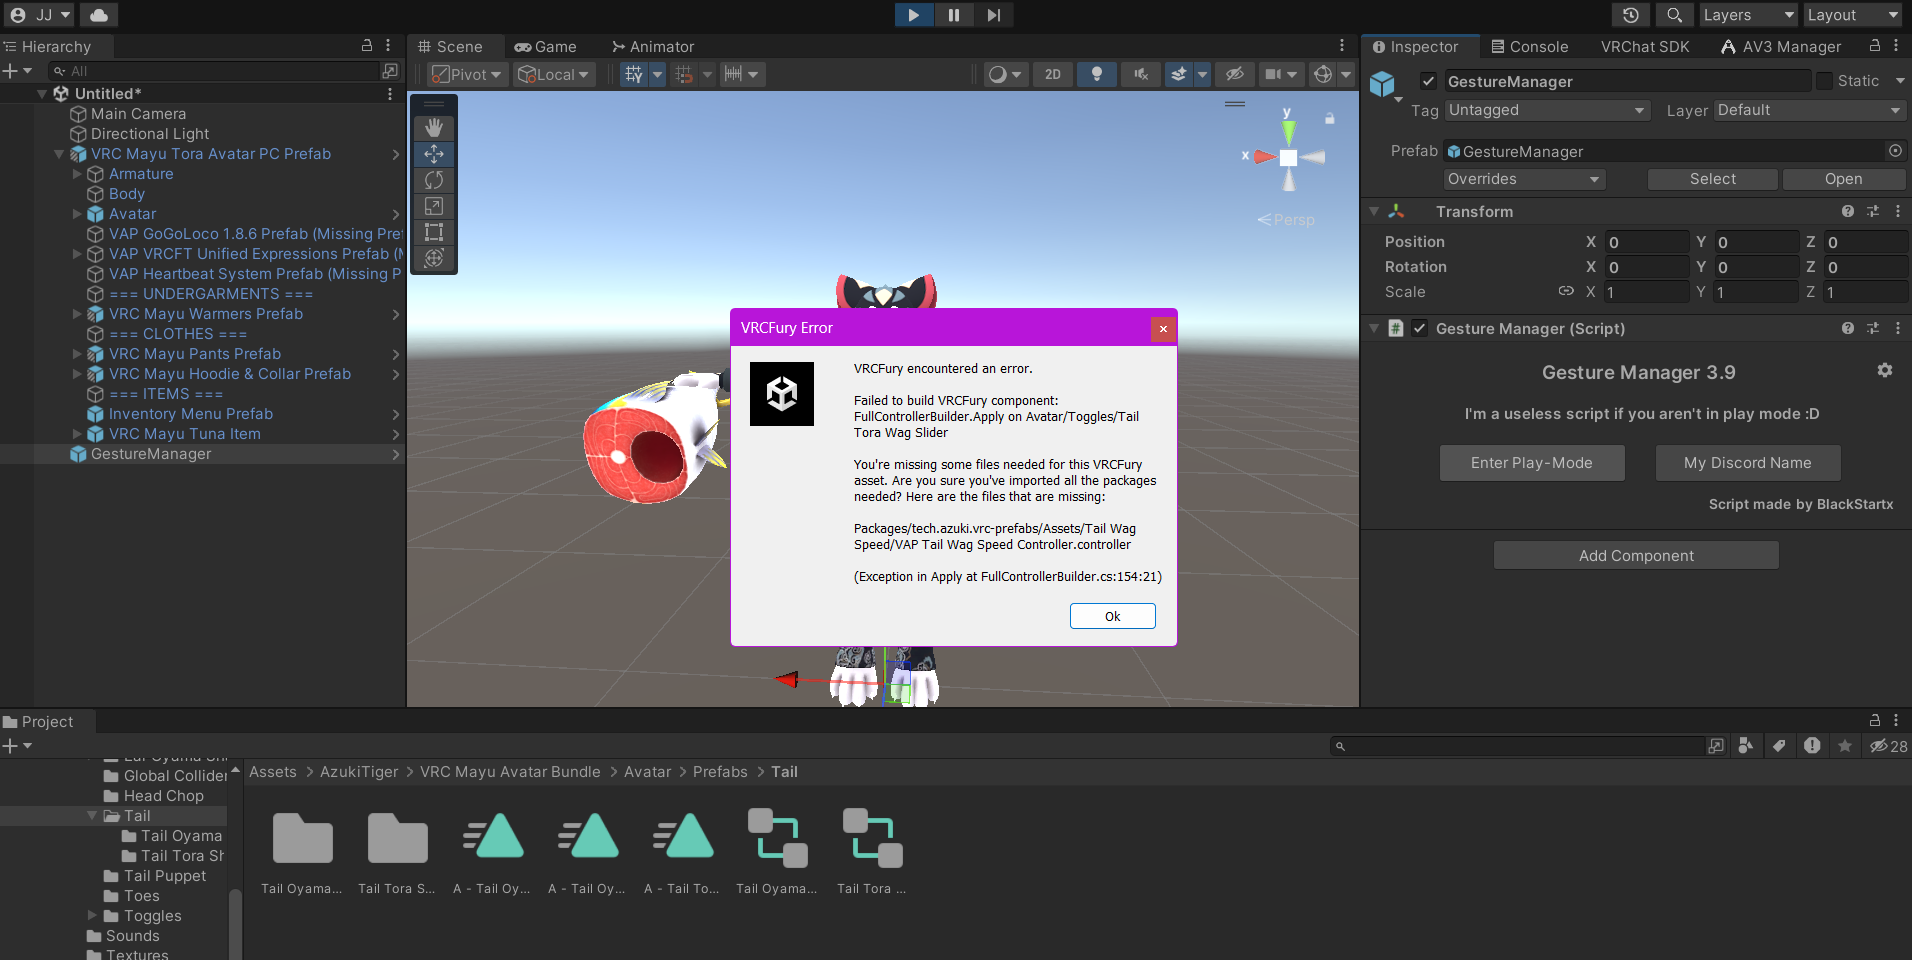Click the scene view lock icon
The image size is (1912, 960).
click(x=1329, y=118)
